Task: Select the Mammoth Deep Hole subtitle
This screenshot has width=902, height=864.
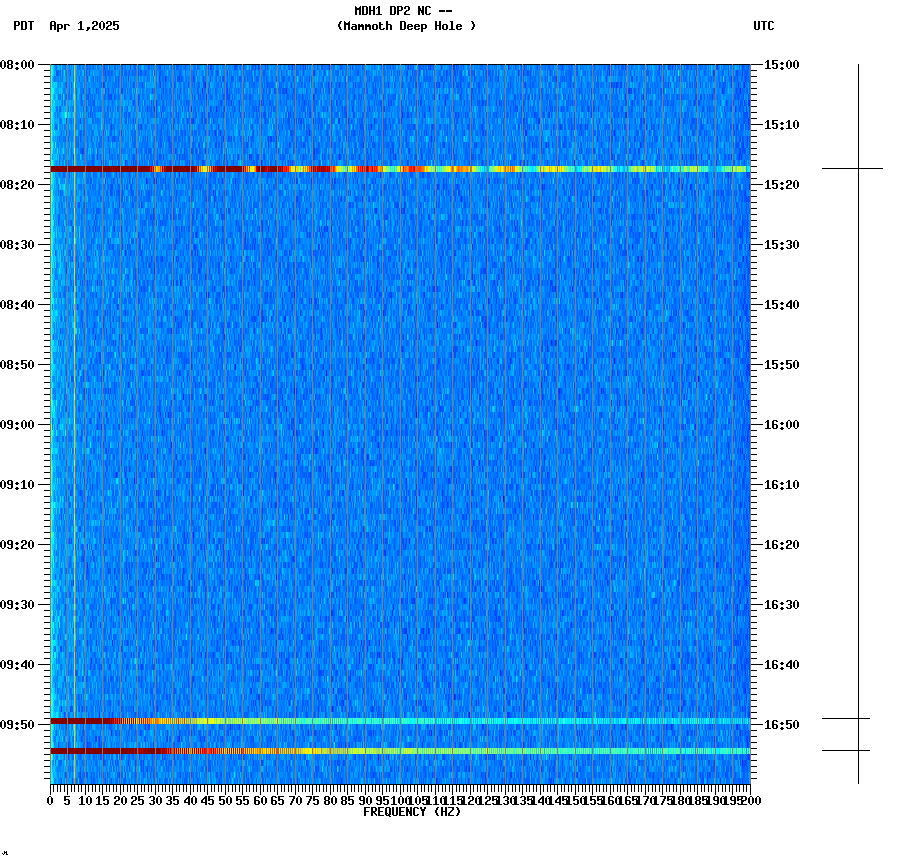Action: pyautogui.click(x=406, y=27)
